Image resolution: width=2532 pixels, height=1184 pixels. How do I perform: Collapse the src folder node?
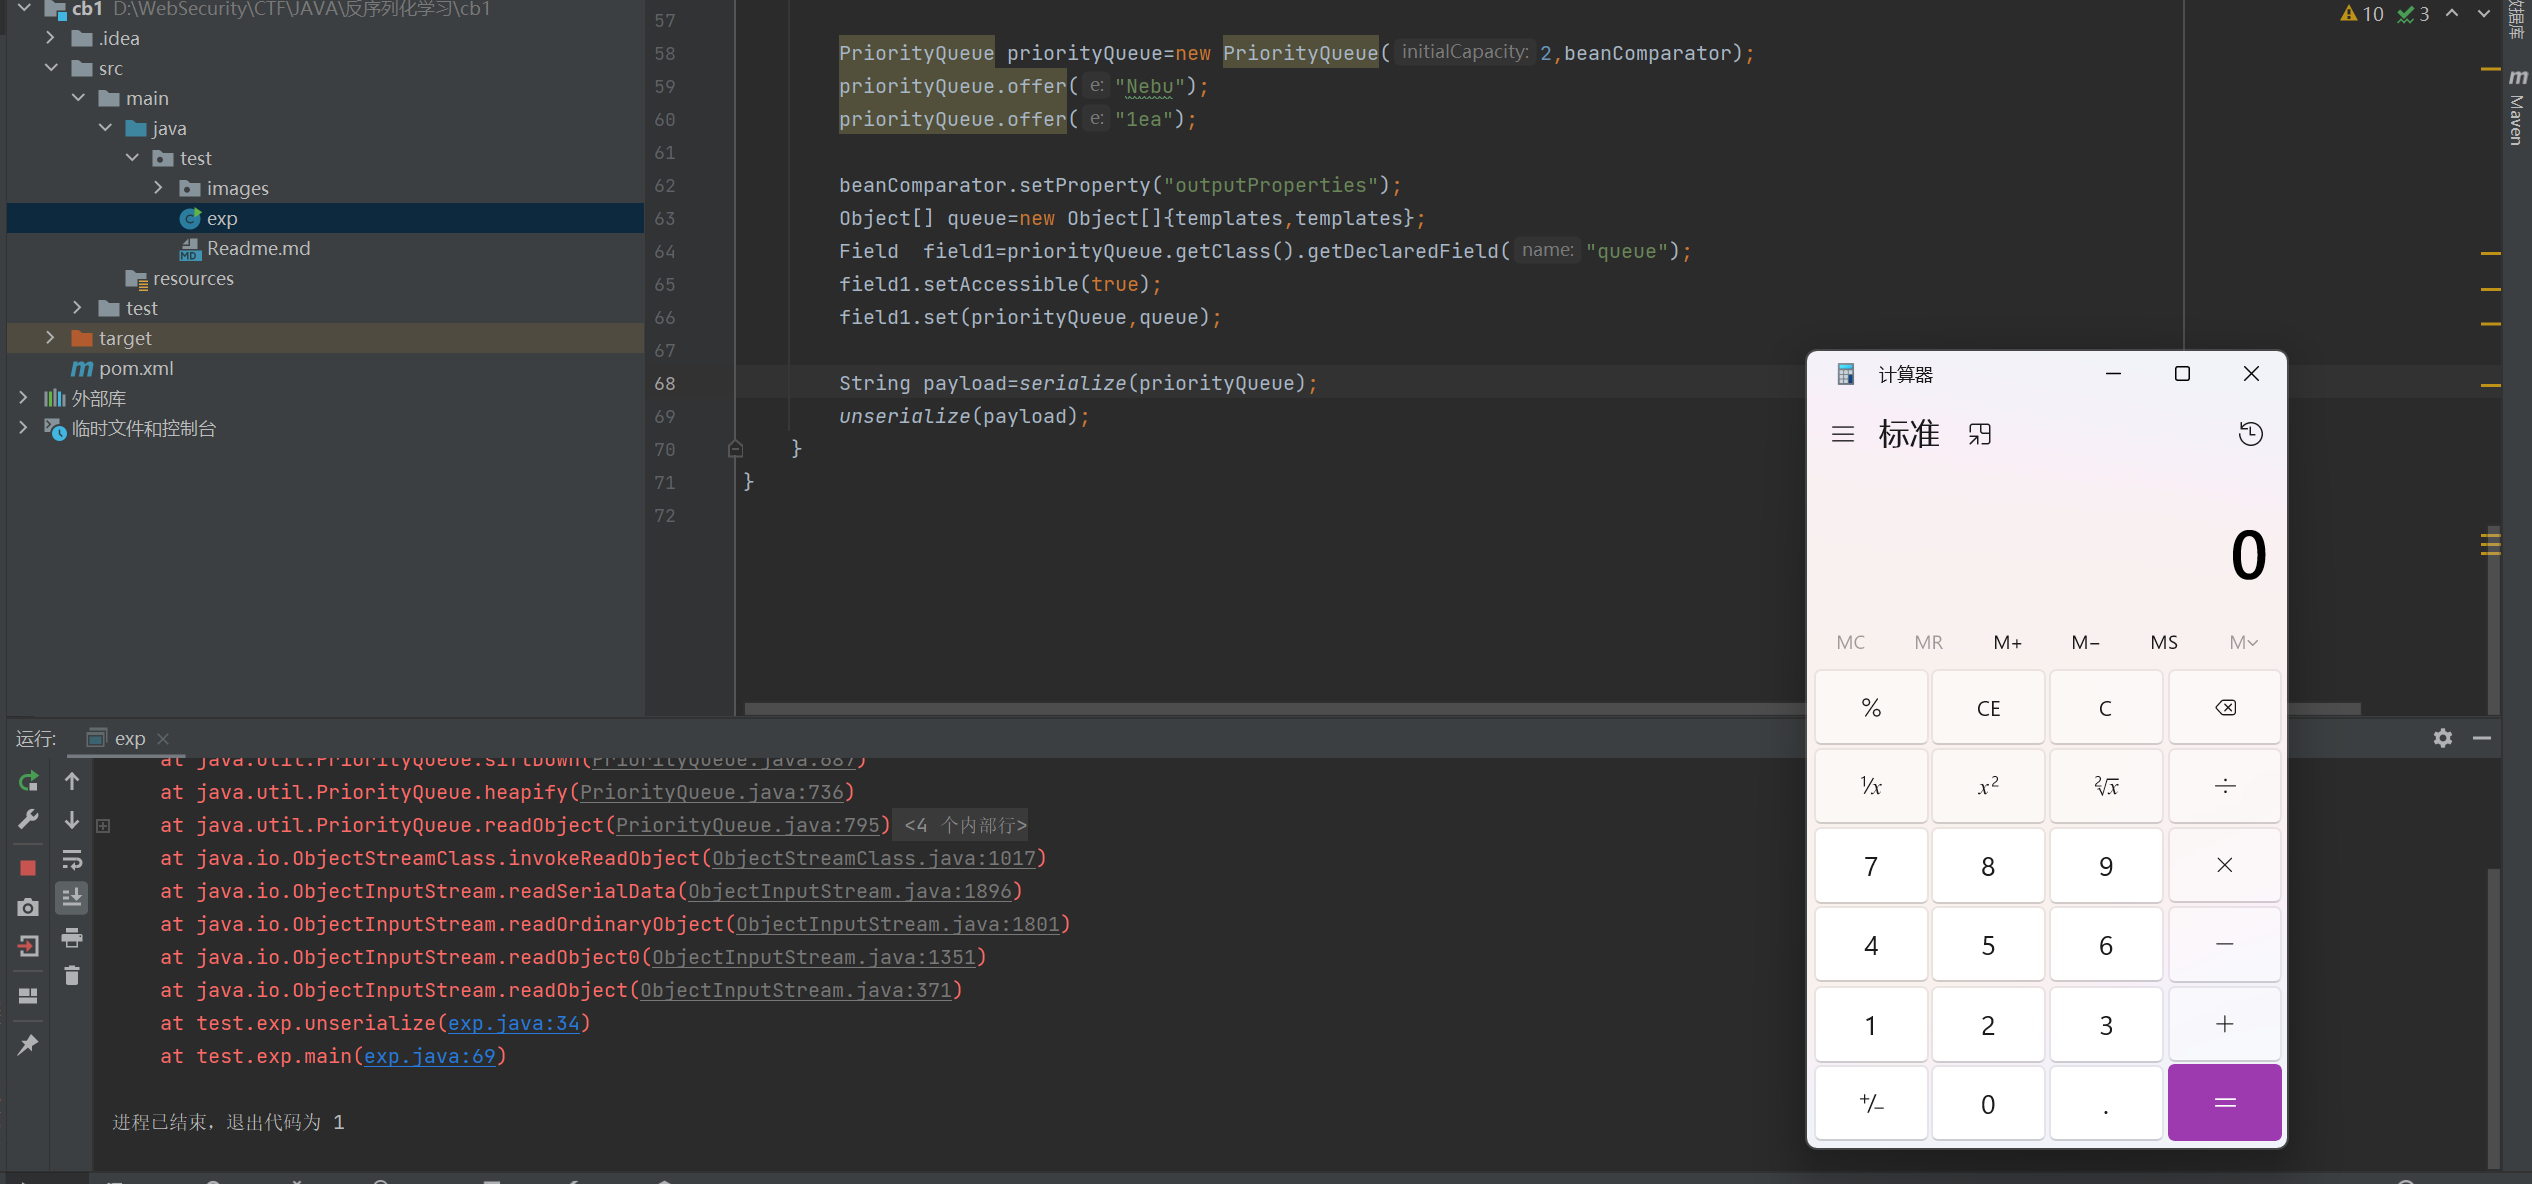coord(50,68)
